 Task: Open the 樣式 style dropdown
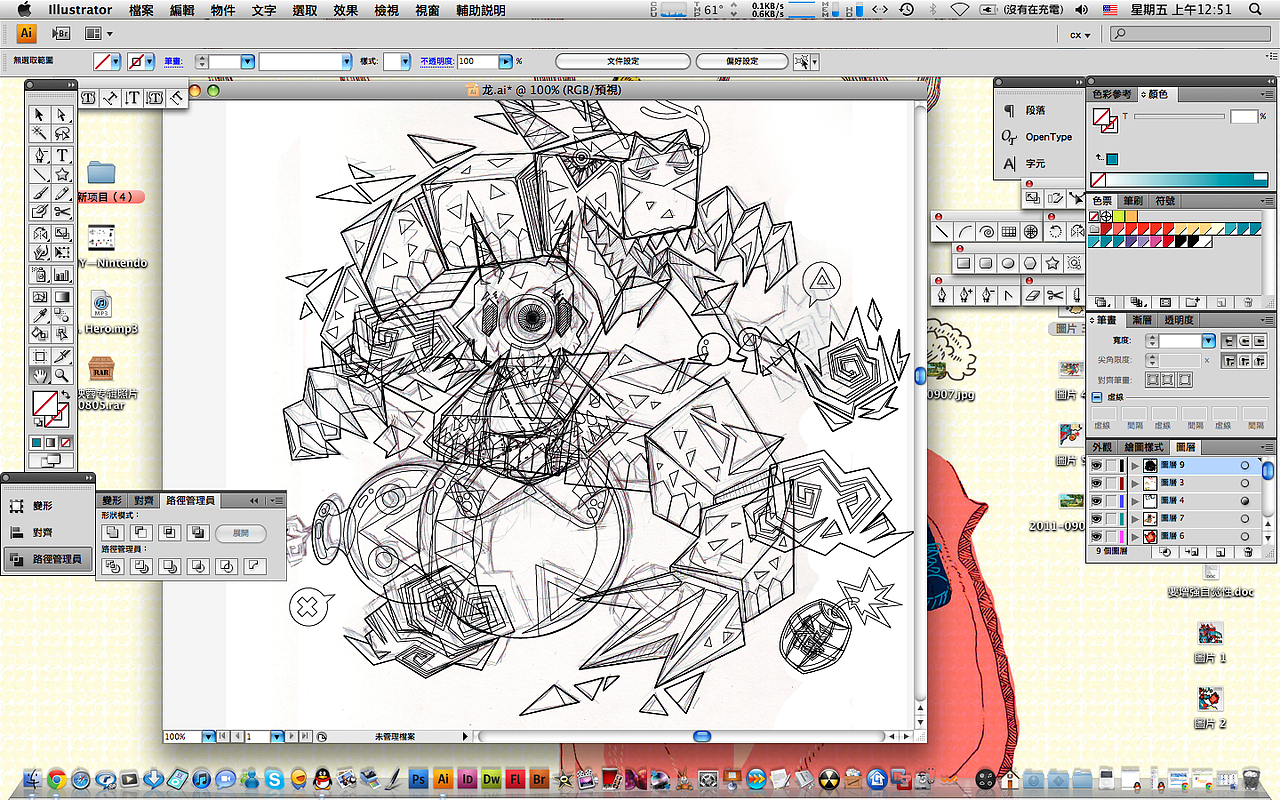click(404, 62)
